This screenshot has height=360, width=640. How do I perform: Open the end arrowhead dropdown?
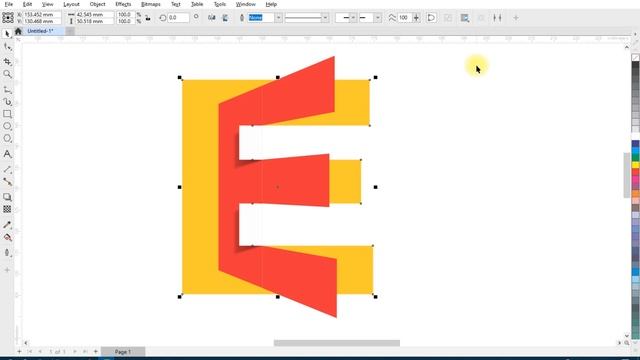pos(378,18)
